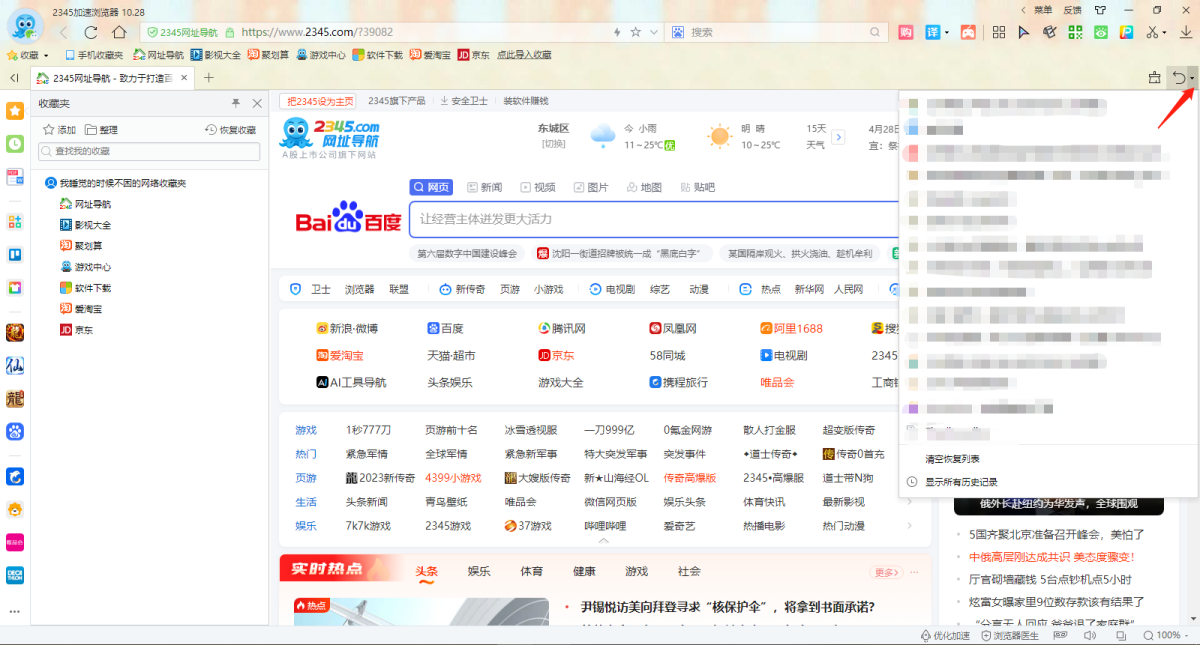Select 清空恢复列表 in the dropdown menu
The width and height of the screenshot is (1200, 645).
[x=952, y=459]
